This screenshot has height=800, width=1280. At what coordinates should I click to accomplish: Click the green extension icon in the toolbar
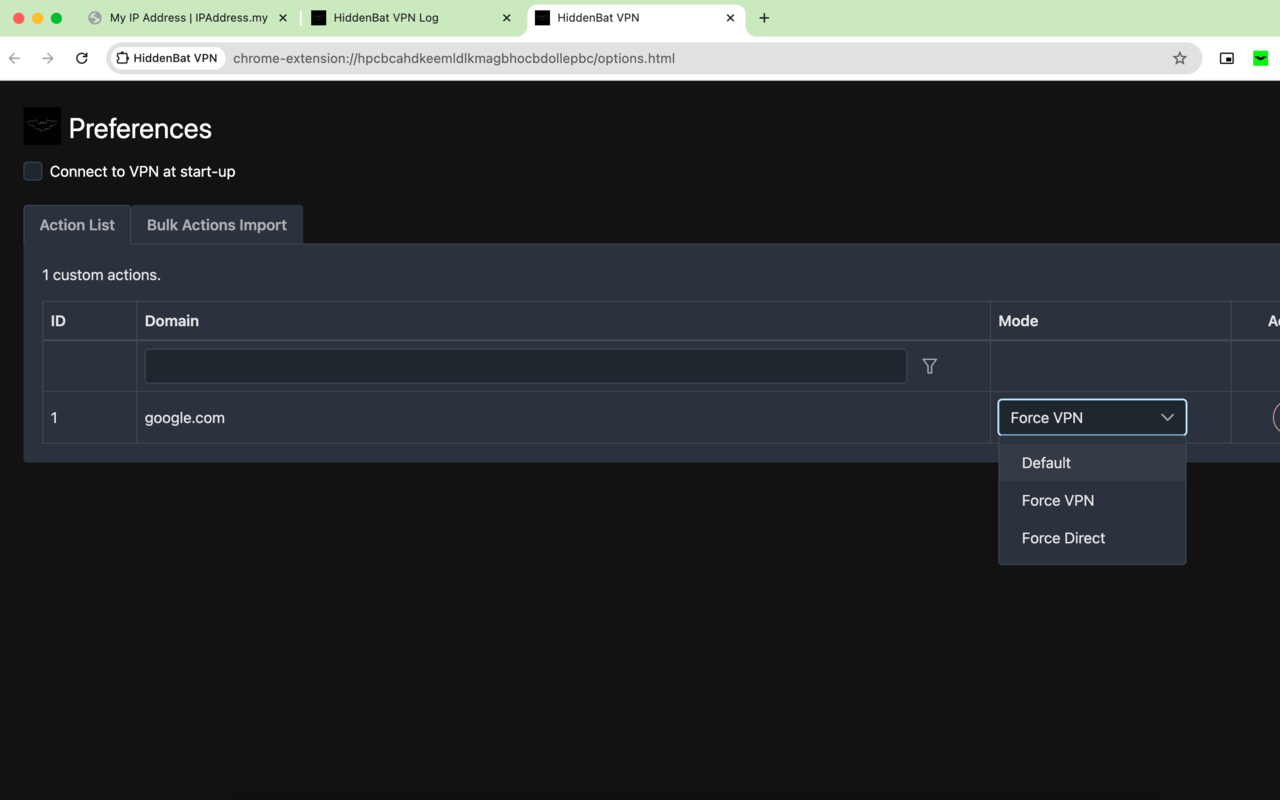(x=1261, y=58)
